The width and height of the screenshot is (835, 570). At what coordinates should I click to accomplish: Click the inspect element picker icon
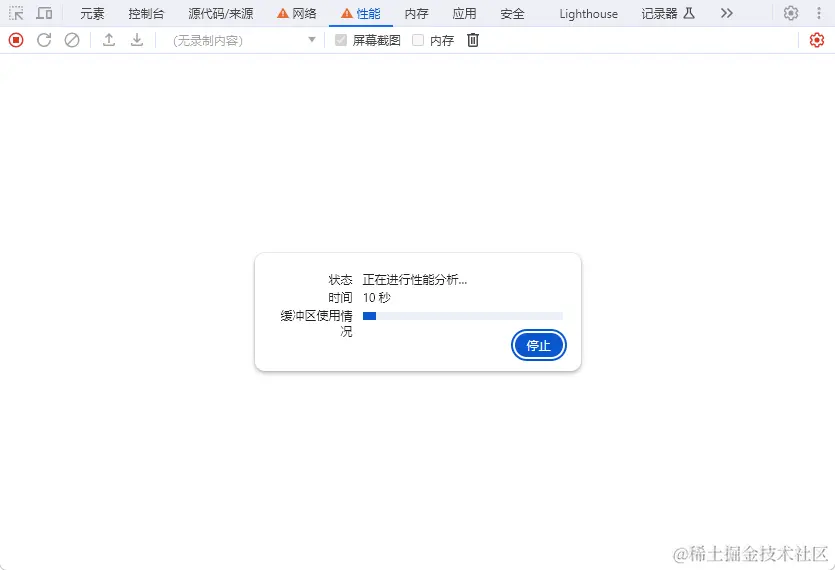(x=16, y=13)
